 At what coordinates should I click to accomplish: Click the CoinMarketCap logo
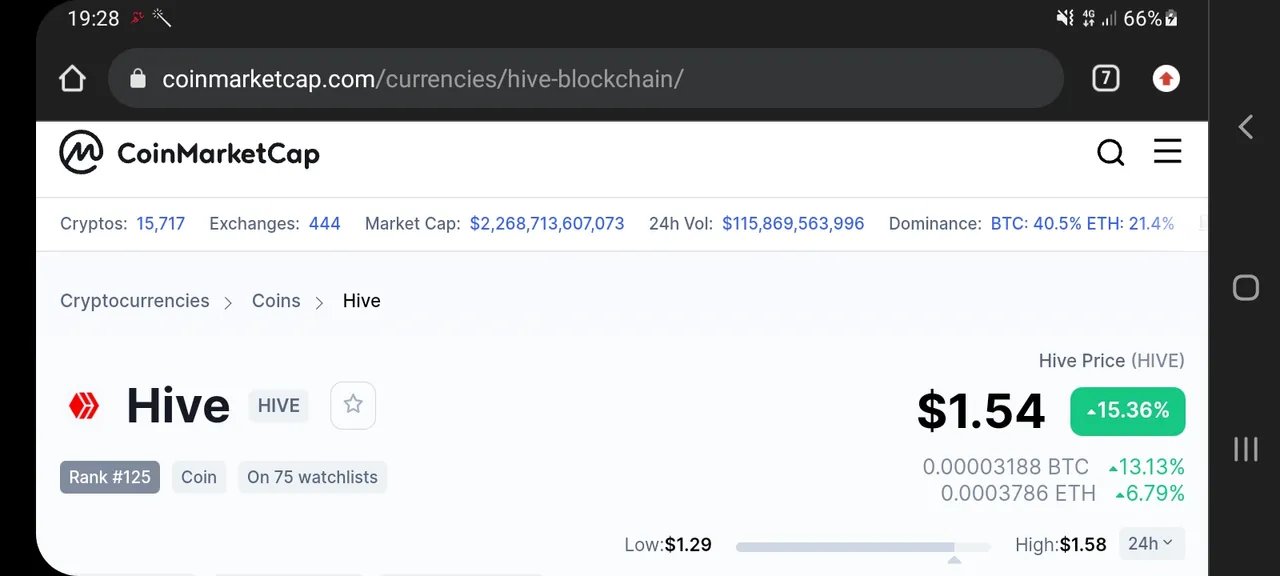point(190,153)
